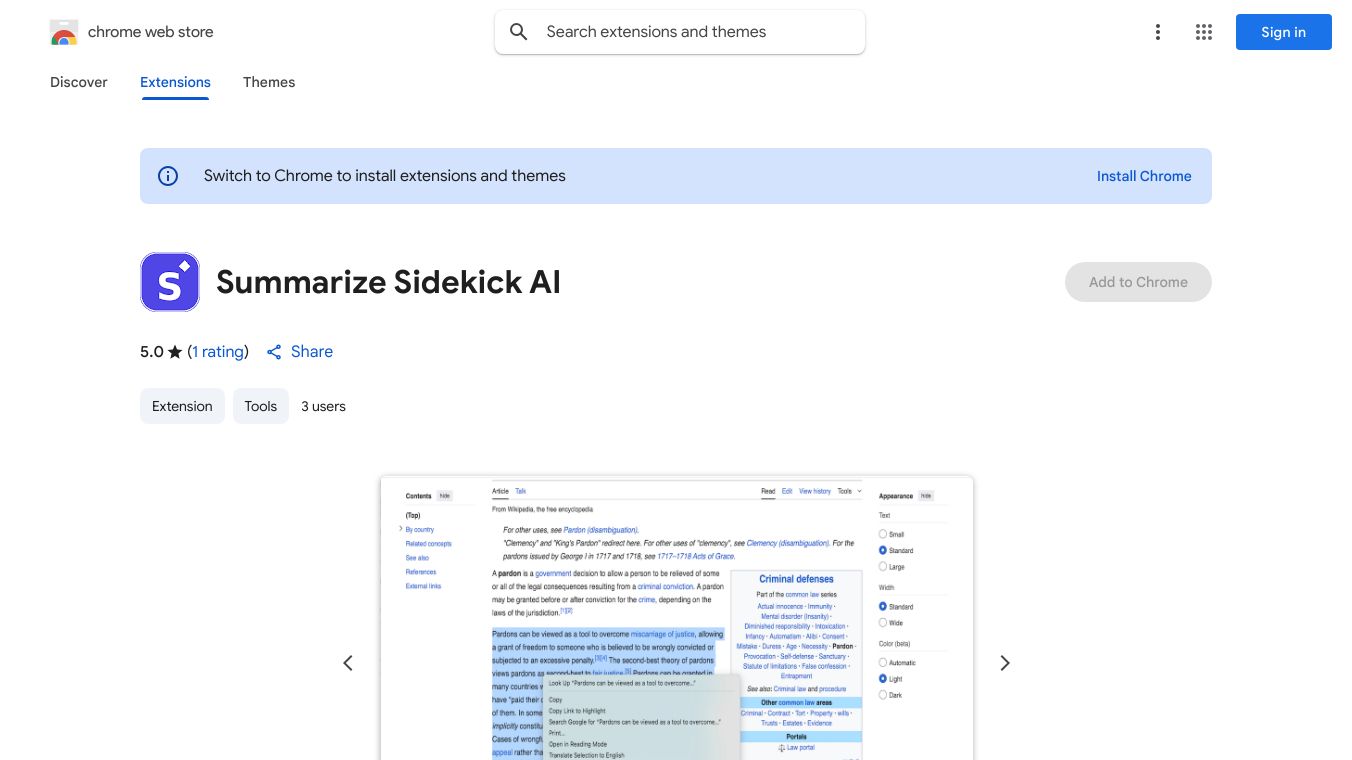Click the extension screenshot preview image

tap(676, 617)
